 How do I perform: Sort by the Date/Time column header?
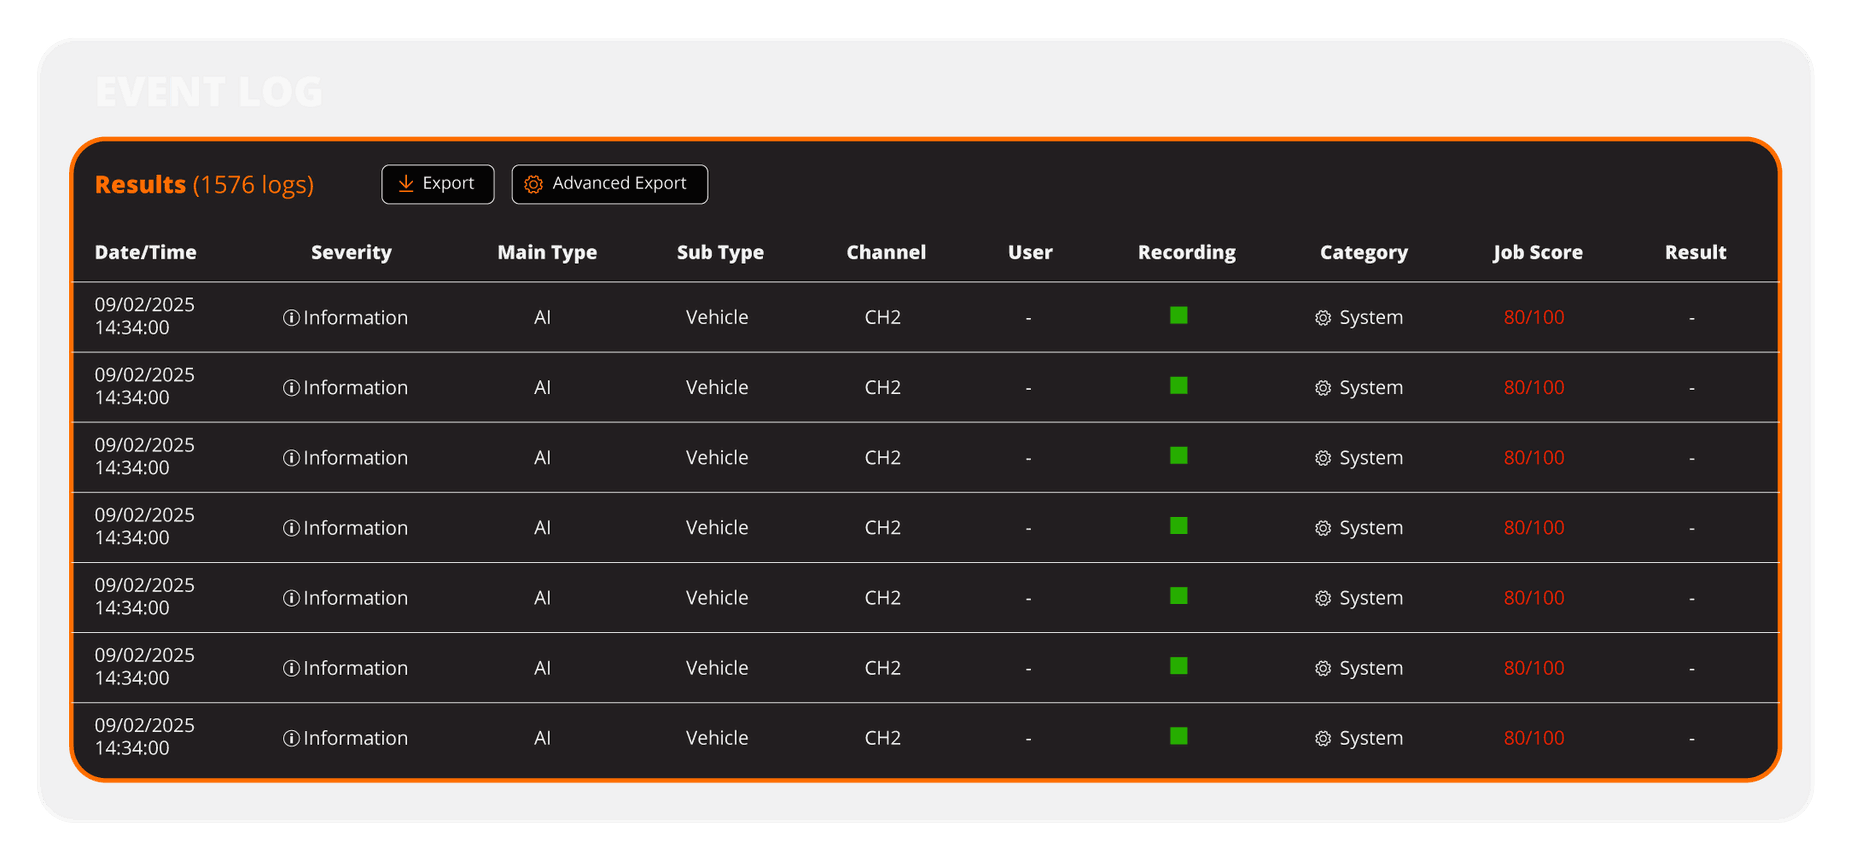pyautogui.click(x=145, y=252)
